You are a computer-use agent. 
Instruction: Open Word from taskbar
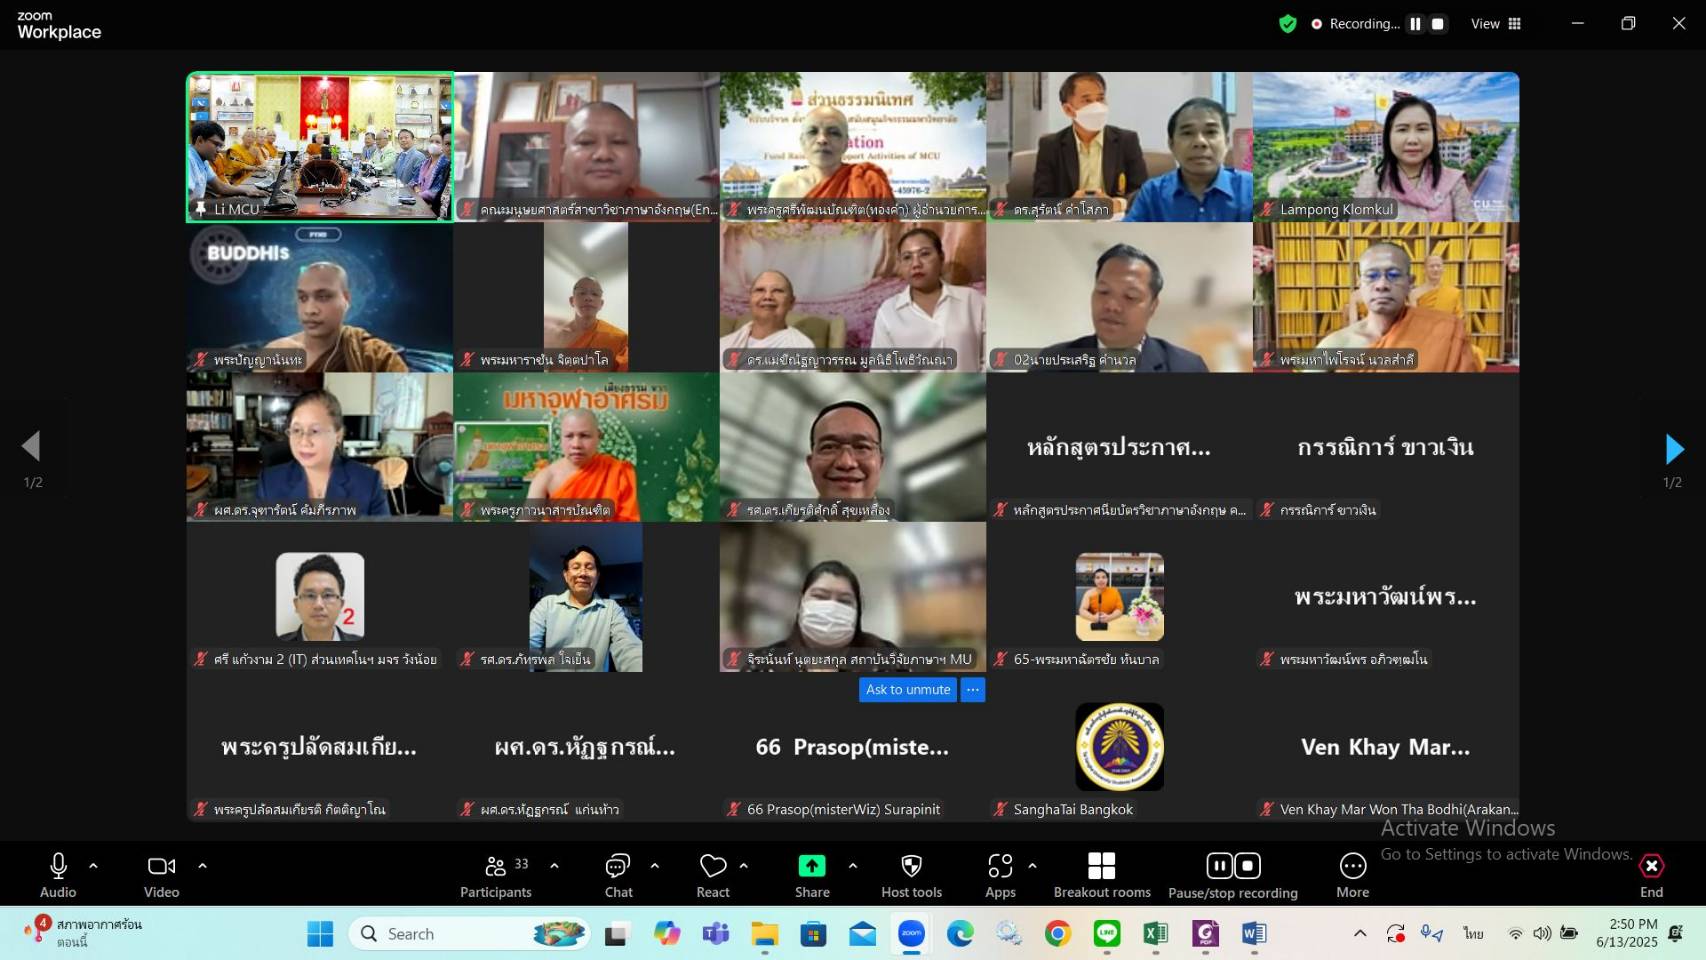(x=1254, y=934)
